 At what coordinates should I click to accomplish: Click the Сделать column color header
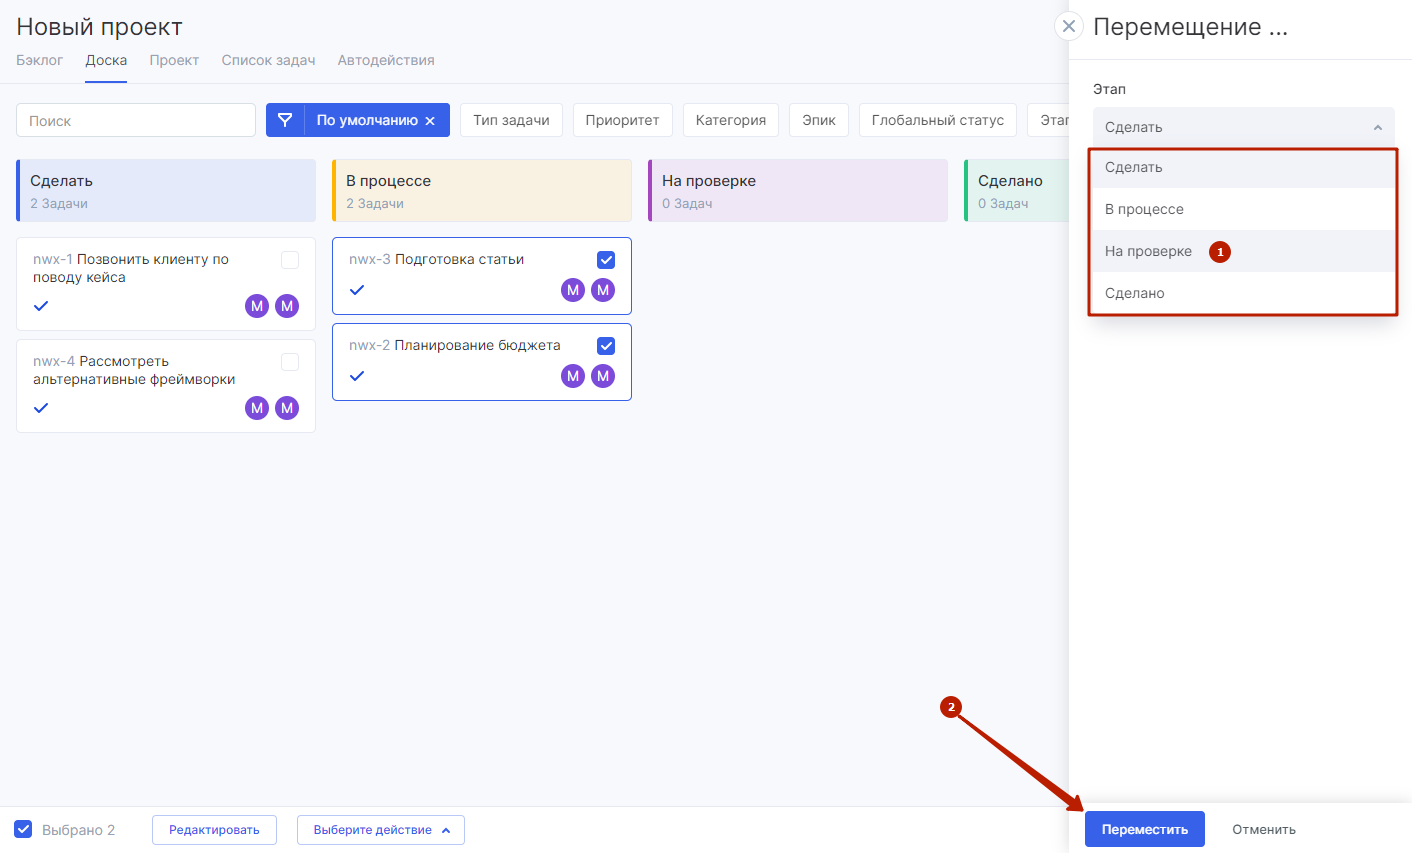point(166,190)
